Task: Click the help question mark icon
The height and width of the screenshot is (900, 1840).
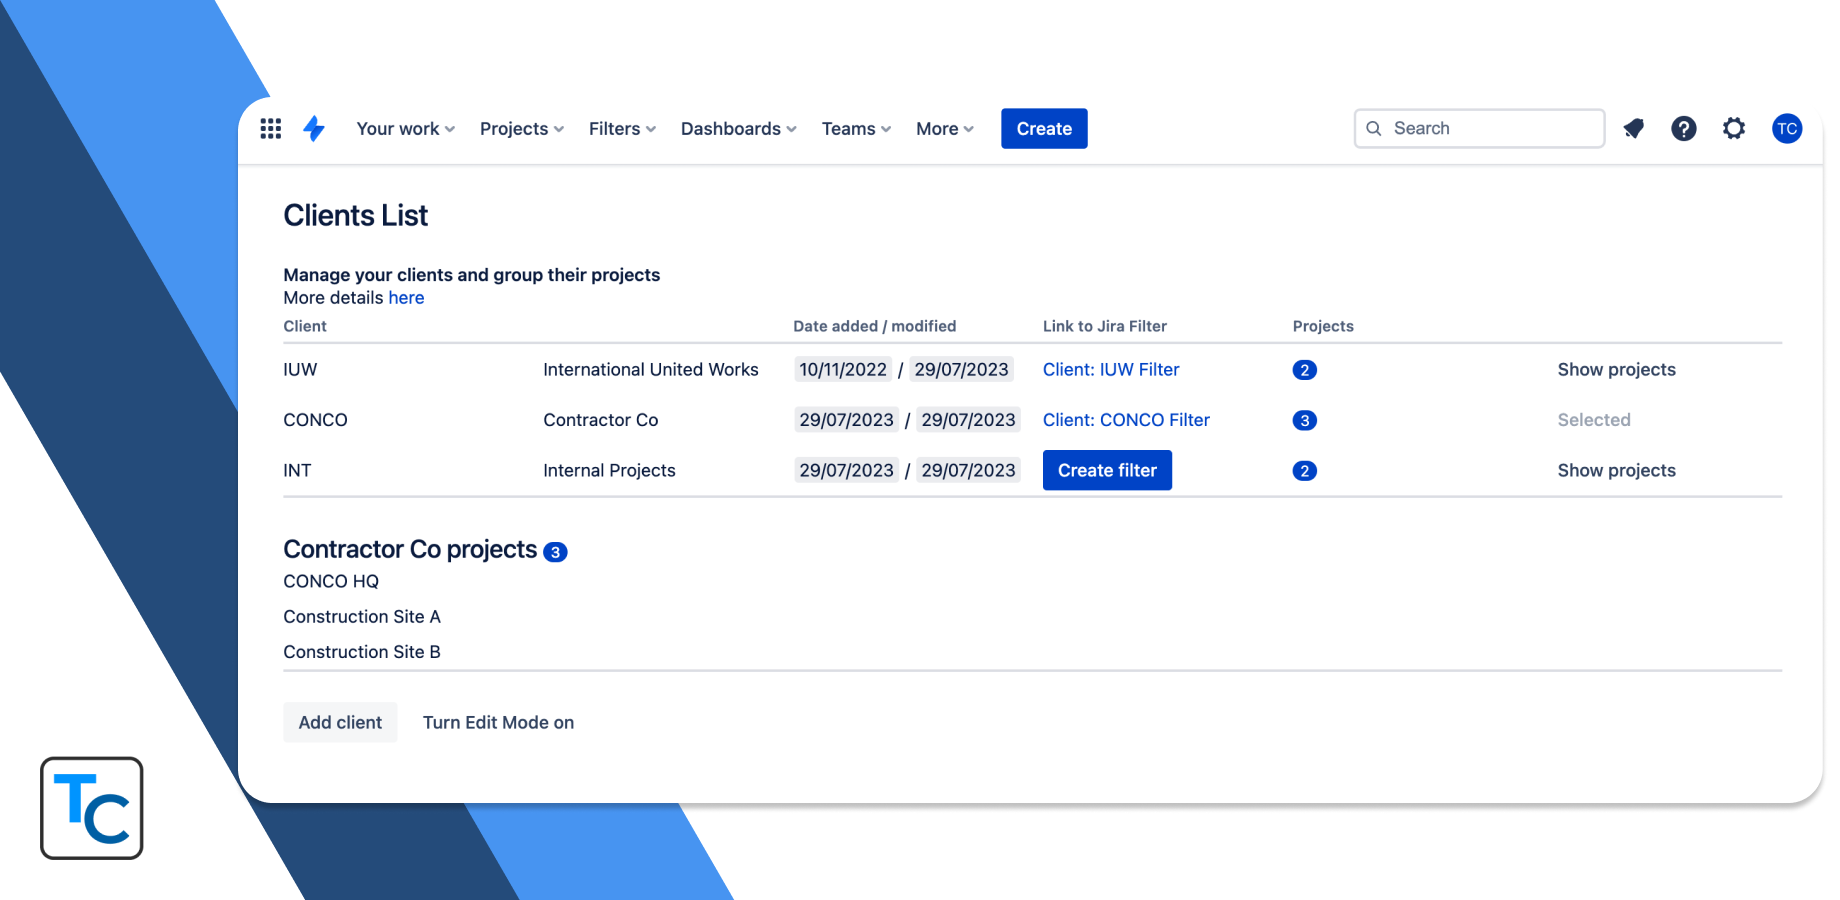Action: (1683, 128)
